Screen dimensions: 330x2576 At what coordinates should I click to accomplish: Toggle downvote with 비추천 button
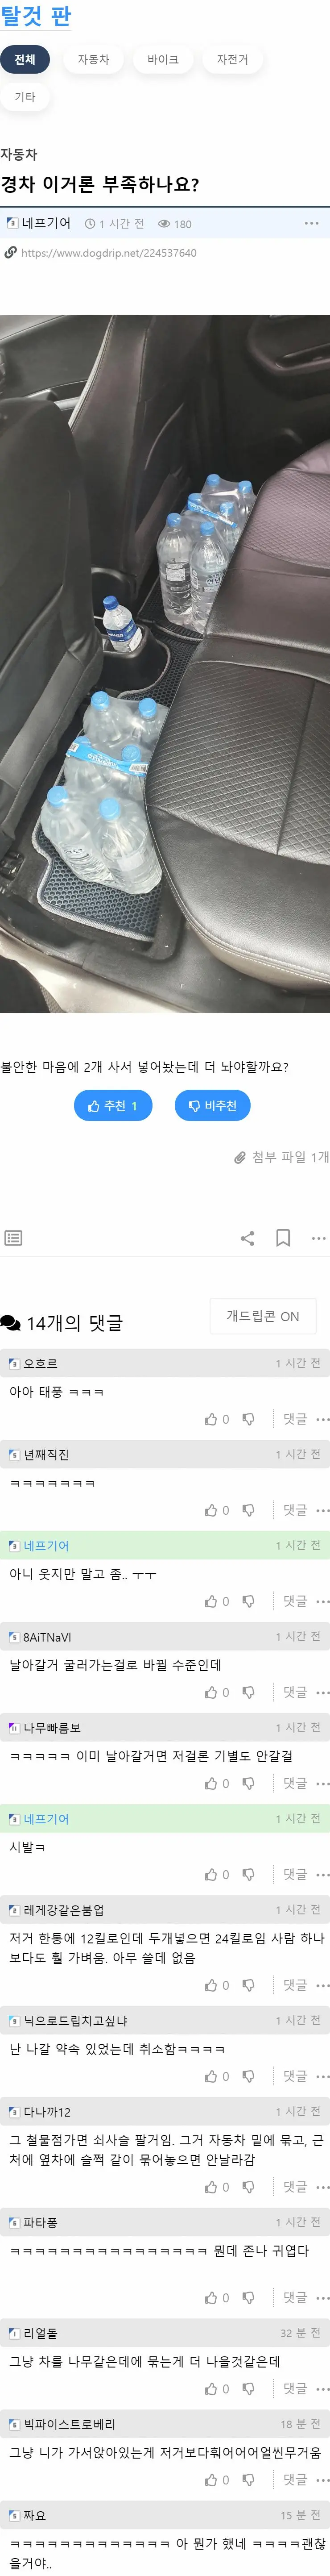click(x=212, y=1105)
